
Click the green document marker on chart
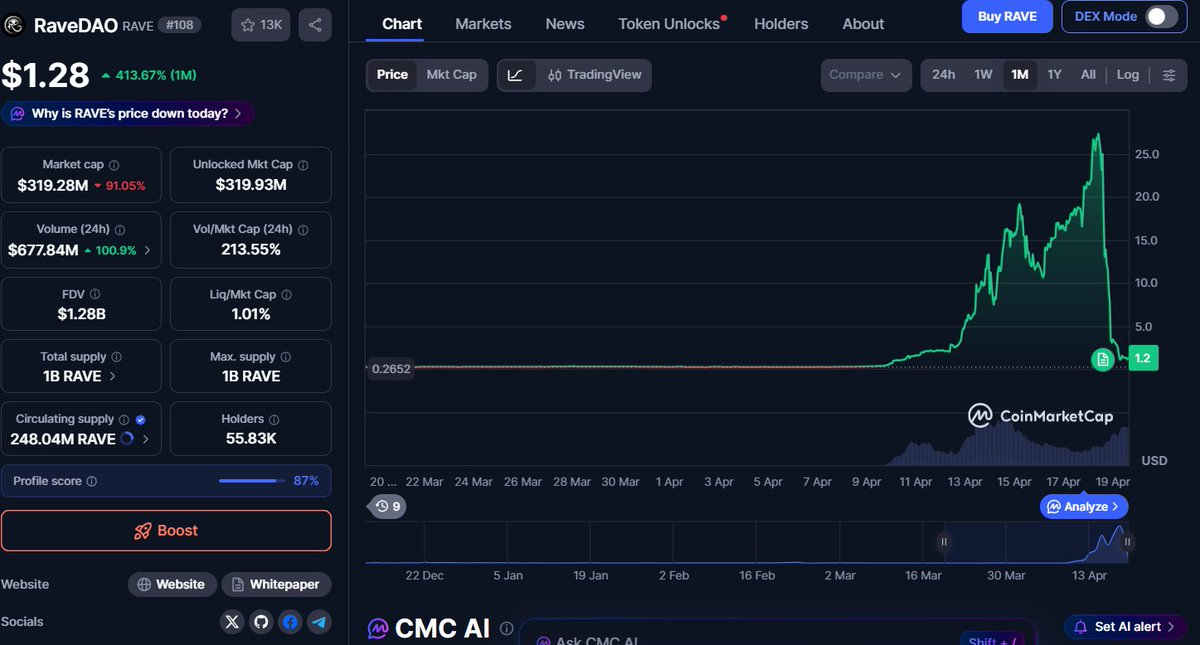1102,359
